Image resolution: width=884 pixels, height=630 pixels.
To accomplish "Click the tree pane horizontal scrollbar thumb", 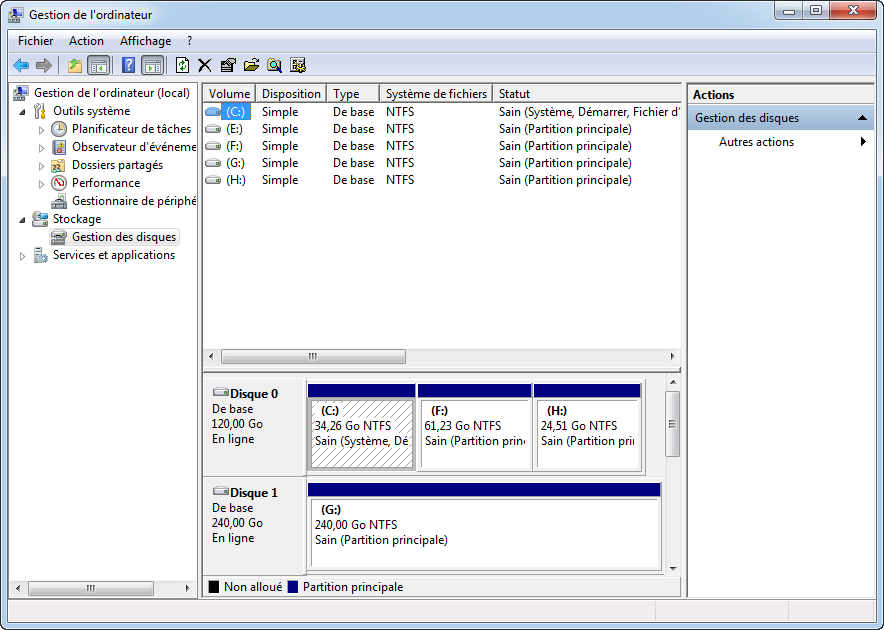I will [x=91, y=588].
